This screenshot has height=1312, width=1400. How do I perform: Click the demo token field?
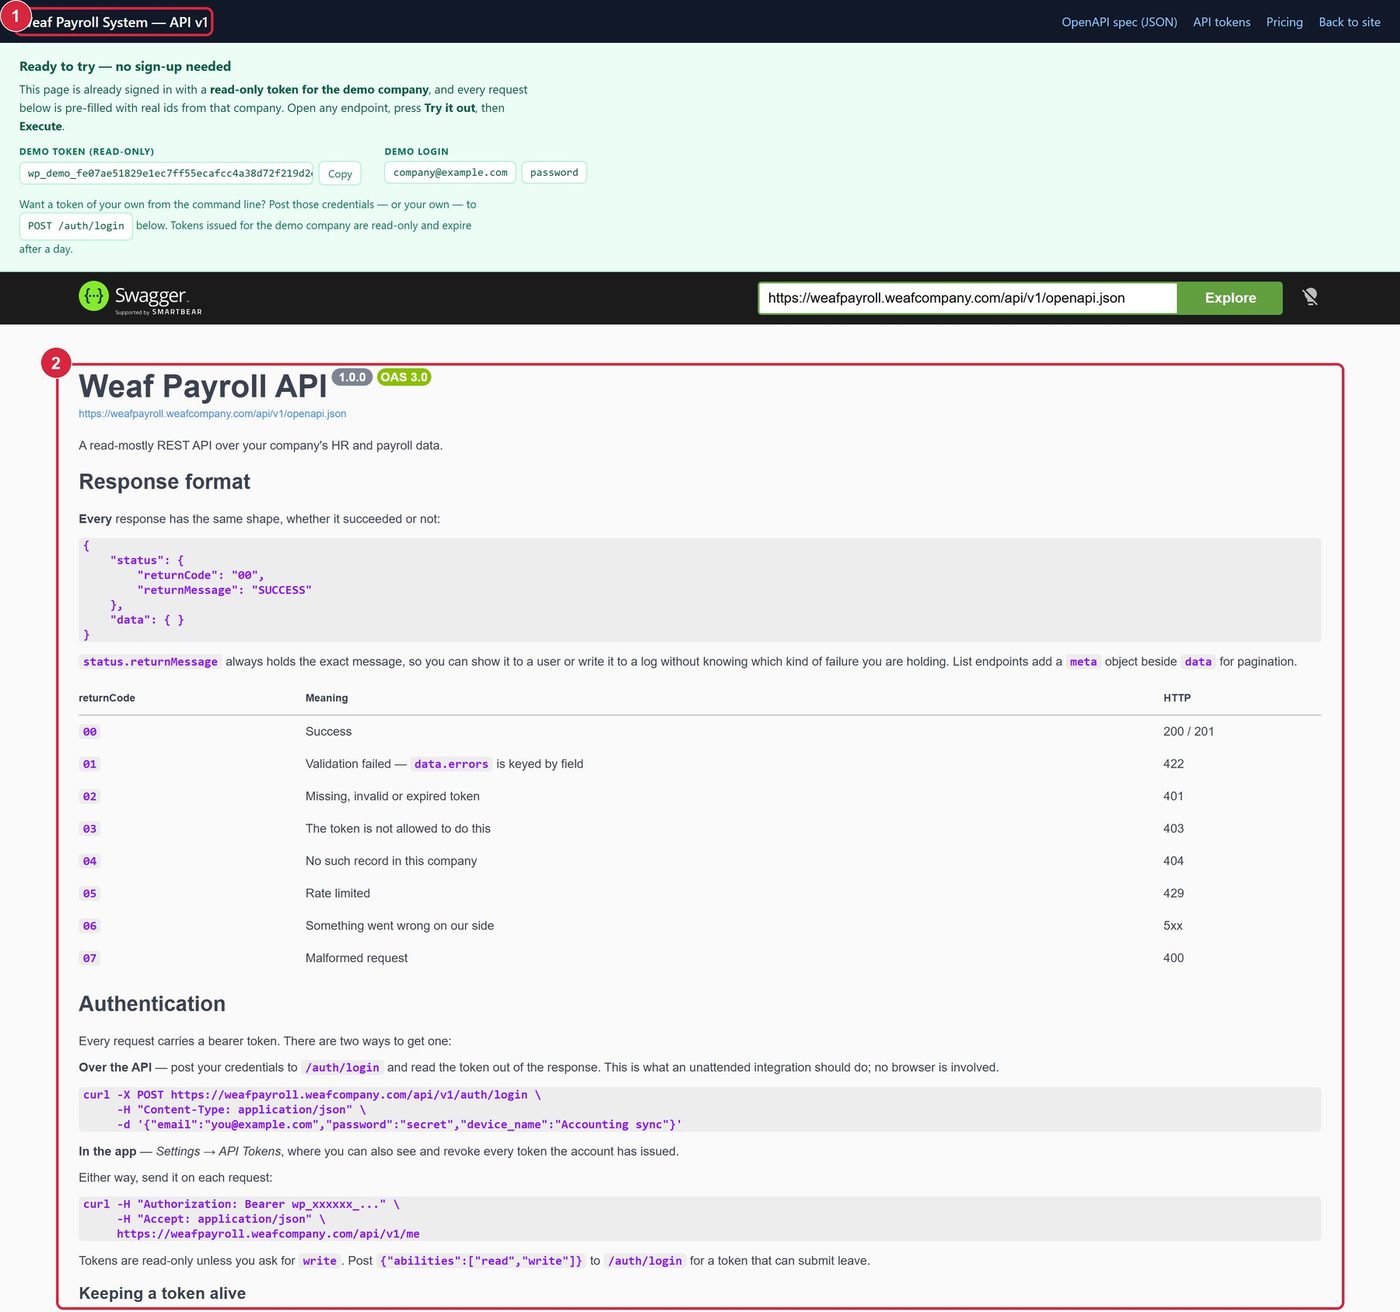tap(166, 173)
